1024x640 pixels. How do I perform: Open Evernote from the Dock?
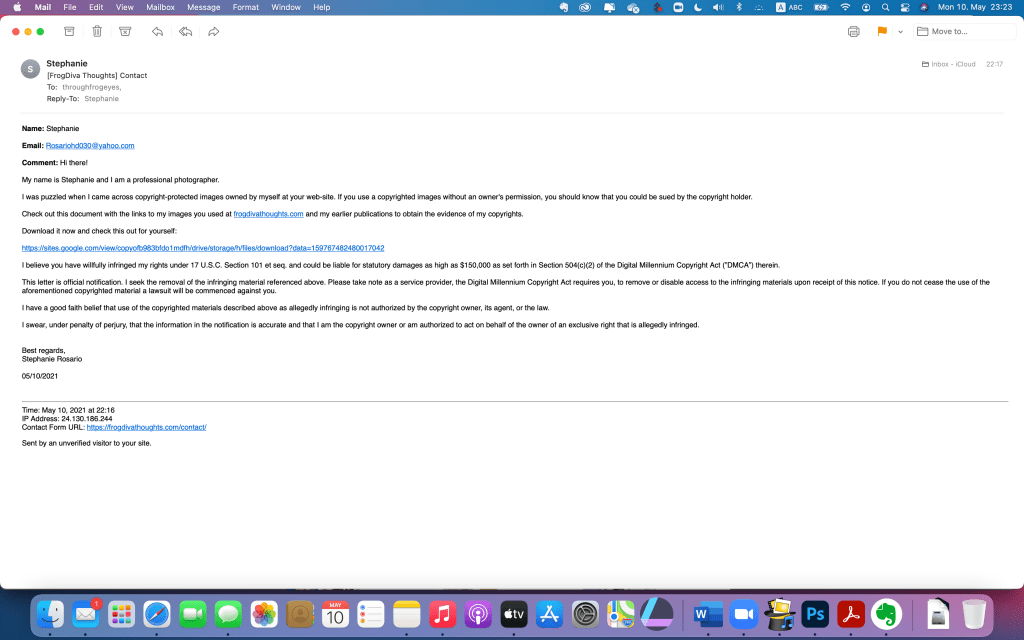pyautogui.click(x=884, y=613)
